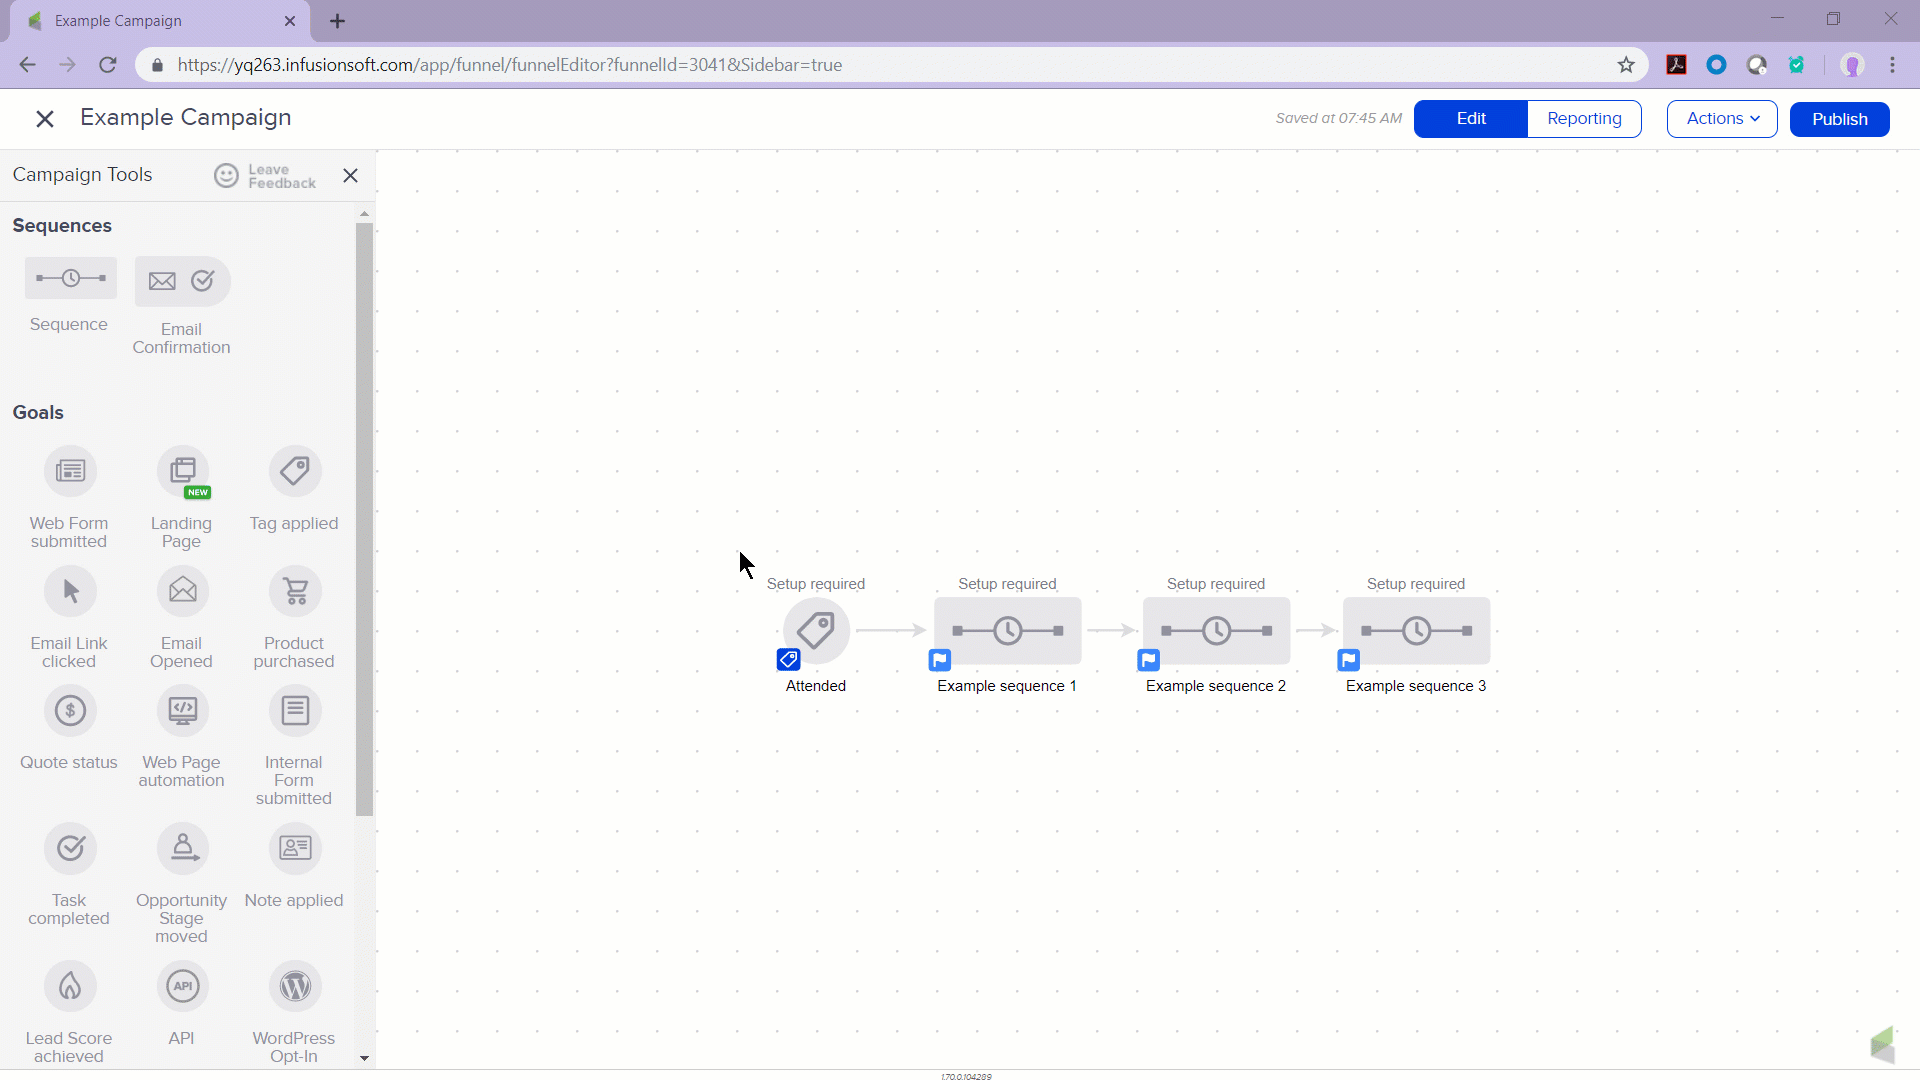Select the Email Confirmation sequence icon
The image size is (1920, 1080).
pos(182,281)
